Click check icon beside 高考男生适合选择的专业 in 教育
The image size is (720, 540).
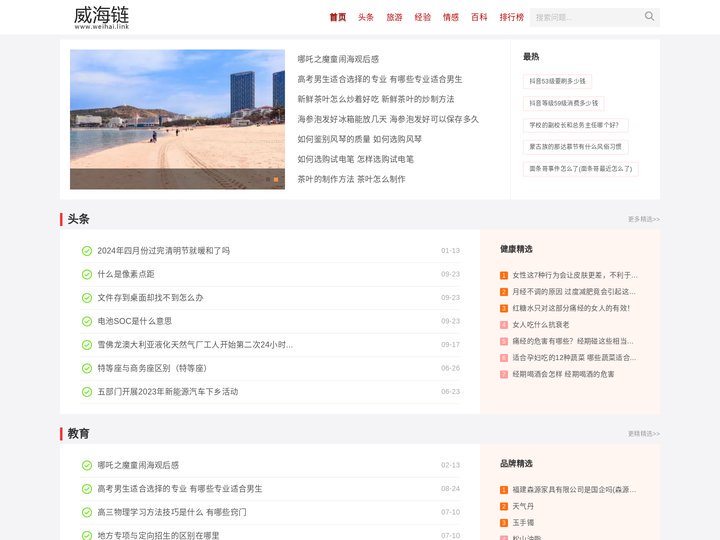[x=87, y=489]
